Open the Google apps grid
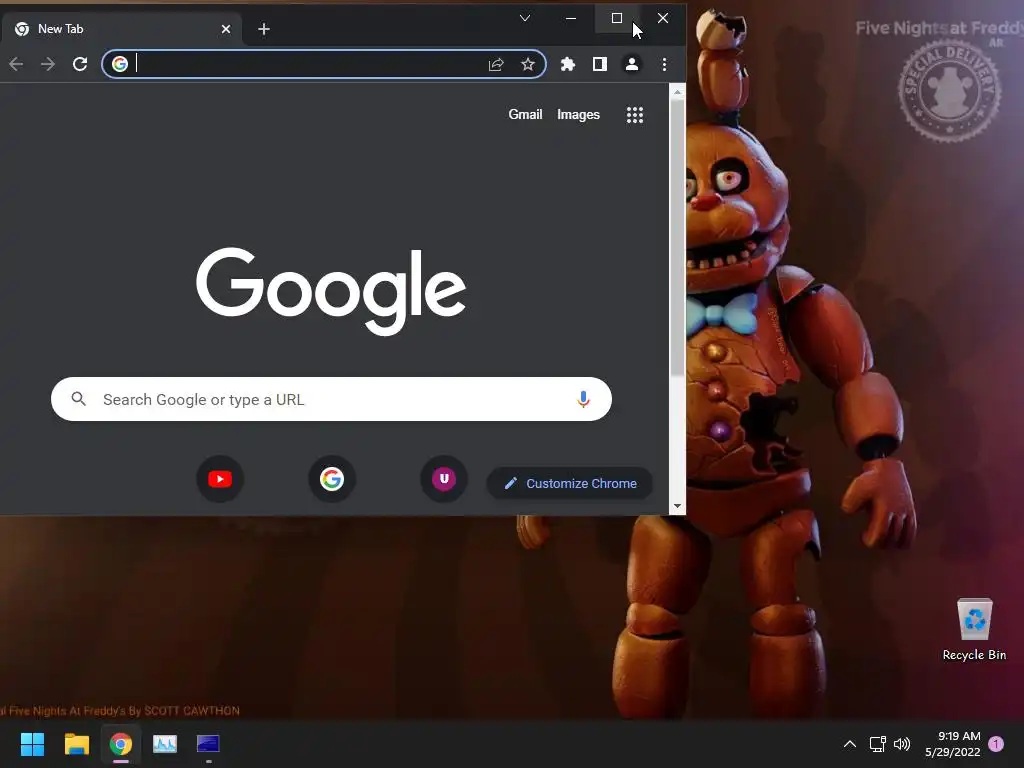 635,115
